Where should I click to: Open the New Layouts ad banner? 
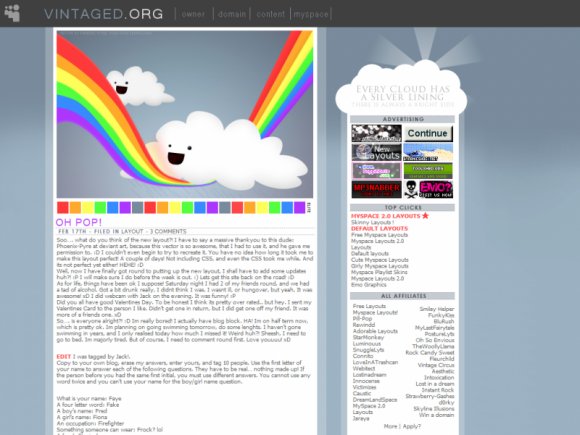(376, 152)
